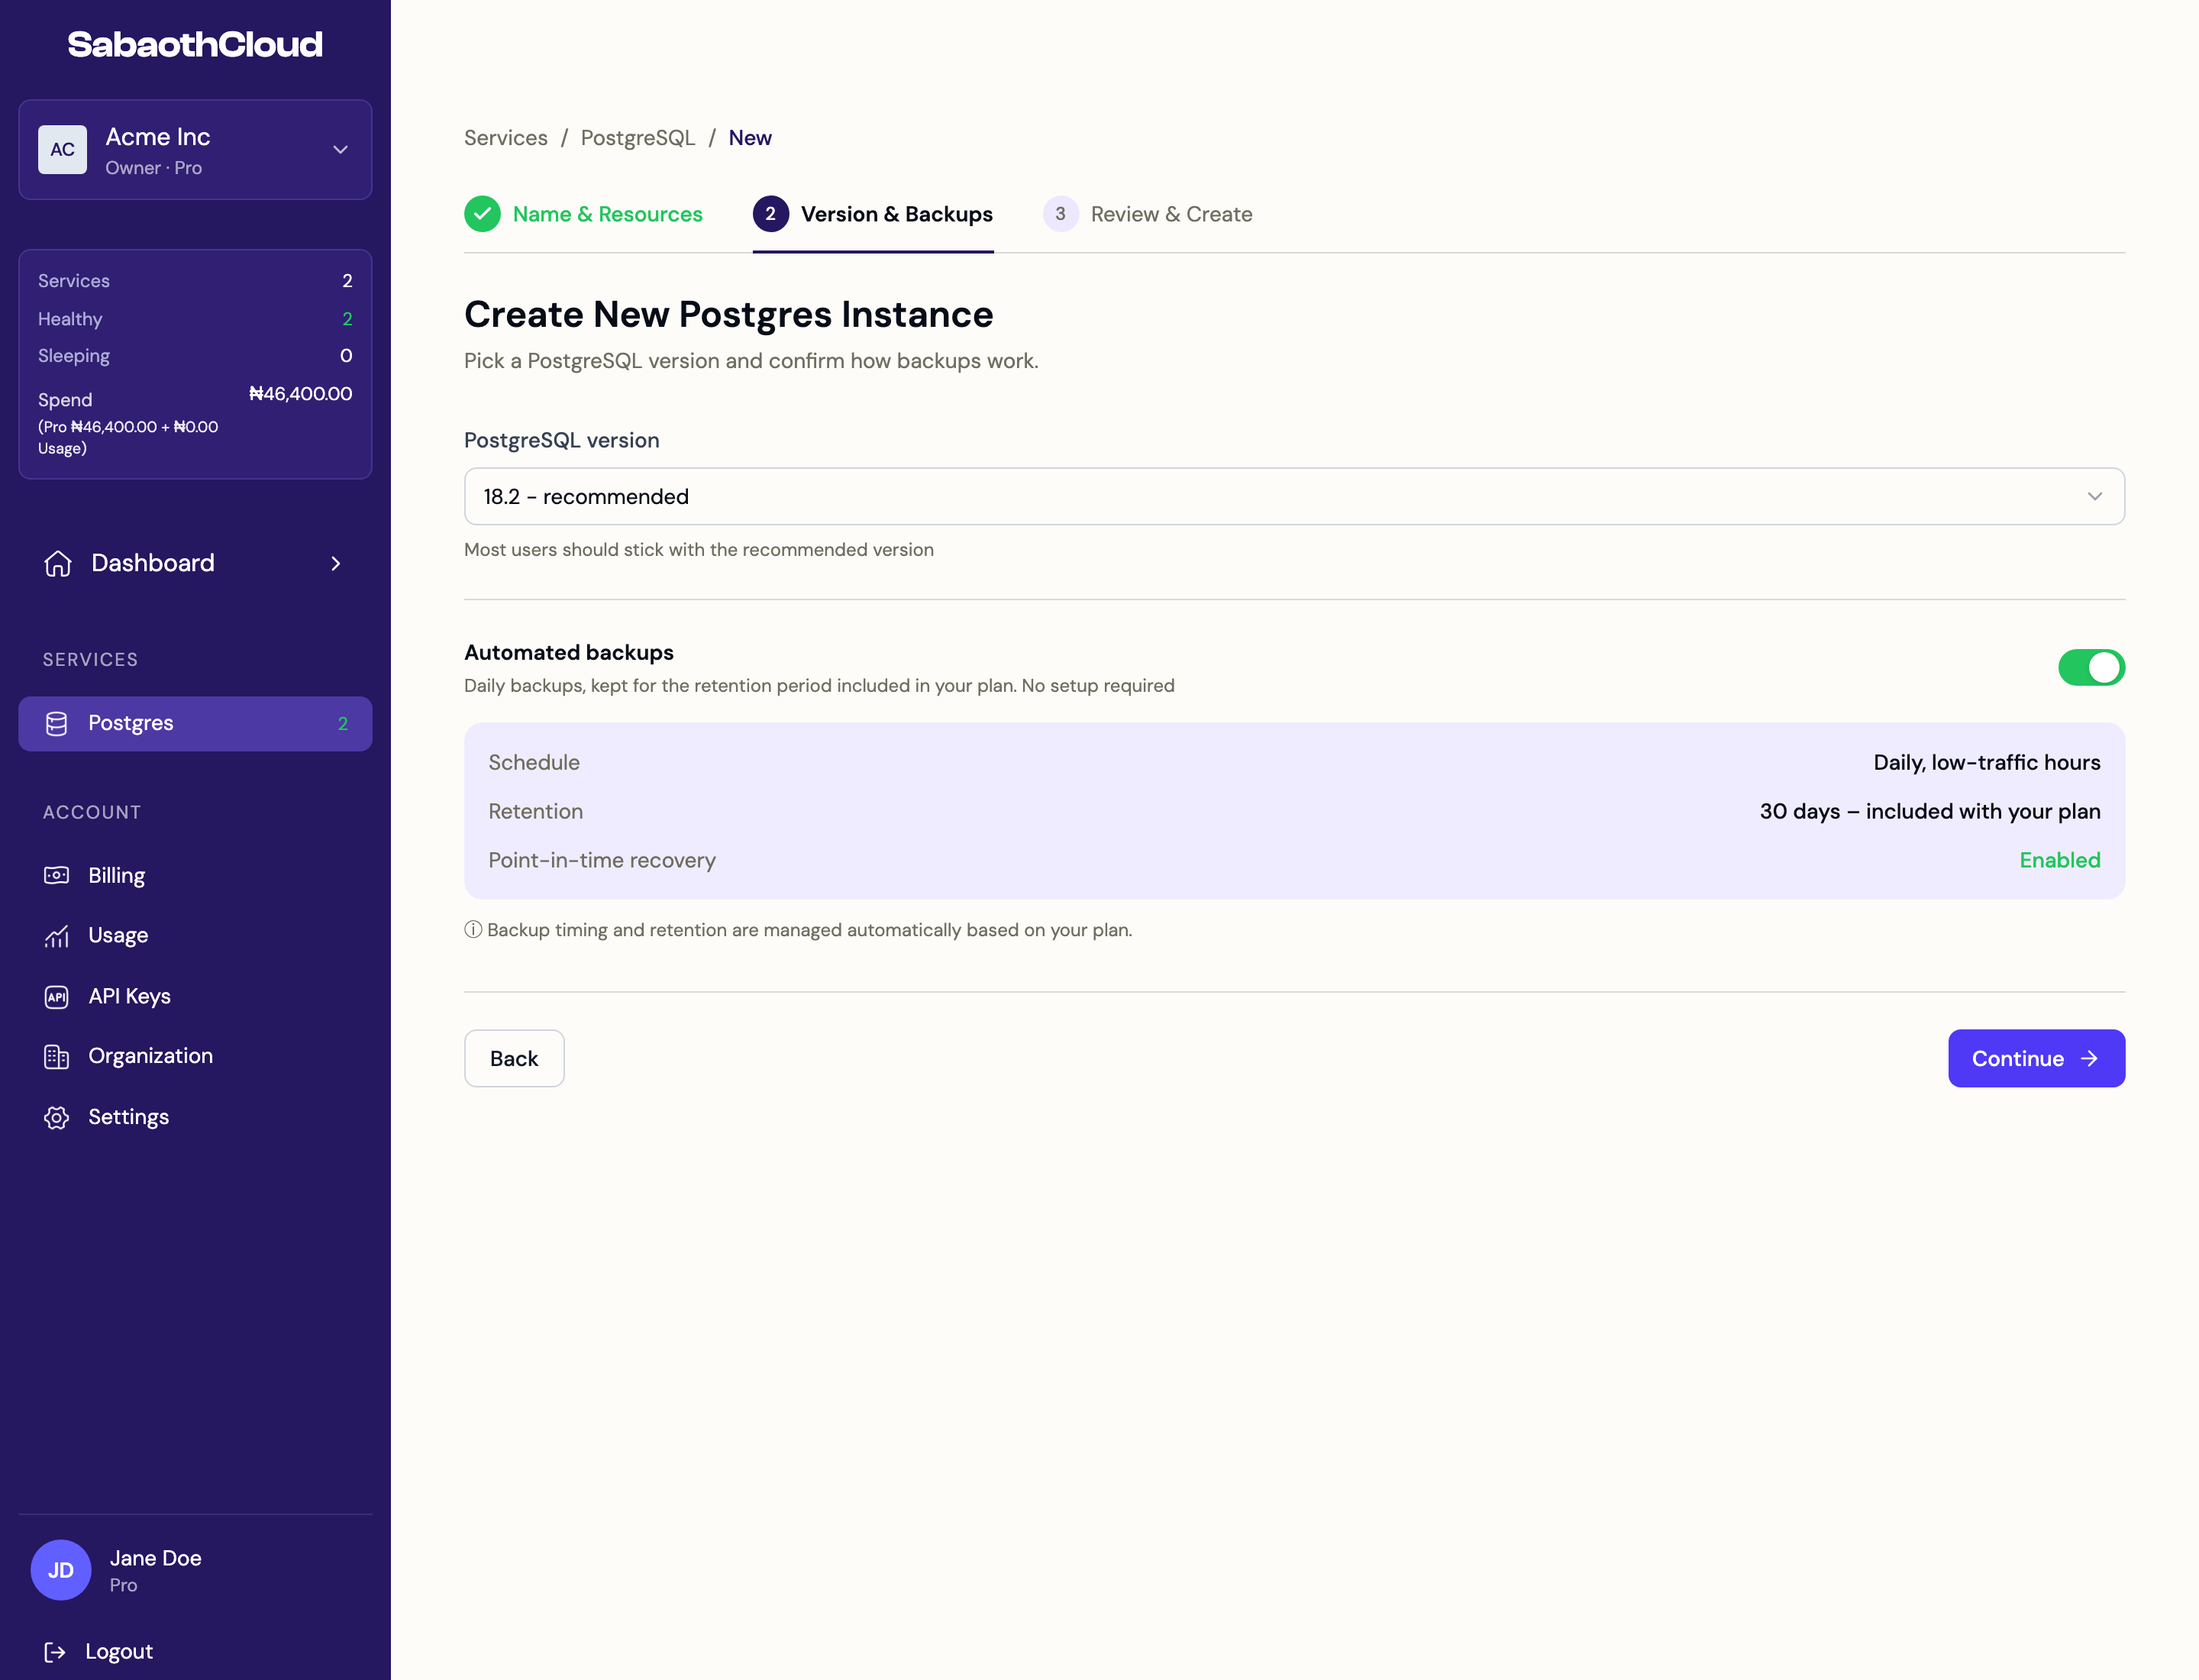Click the Spend amount ₦46,400.00

coord(301,394)
